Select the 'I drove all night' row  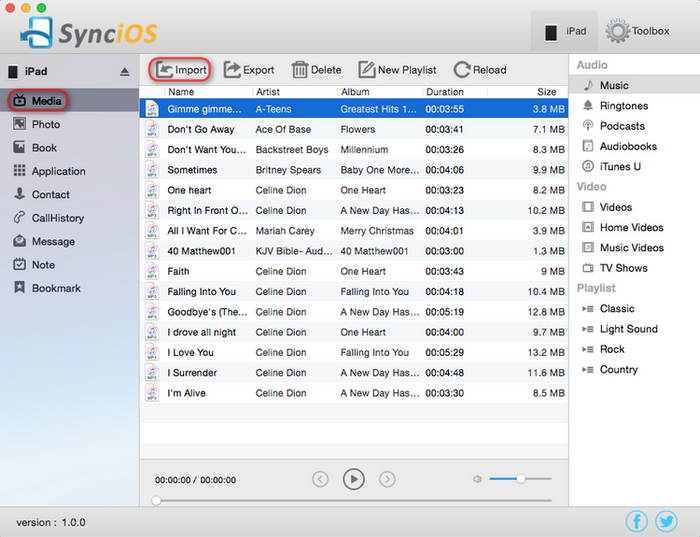[354, 333]
